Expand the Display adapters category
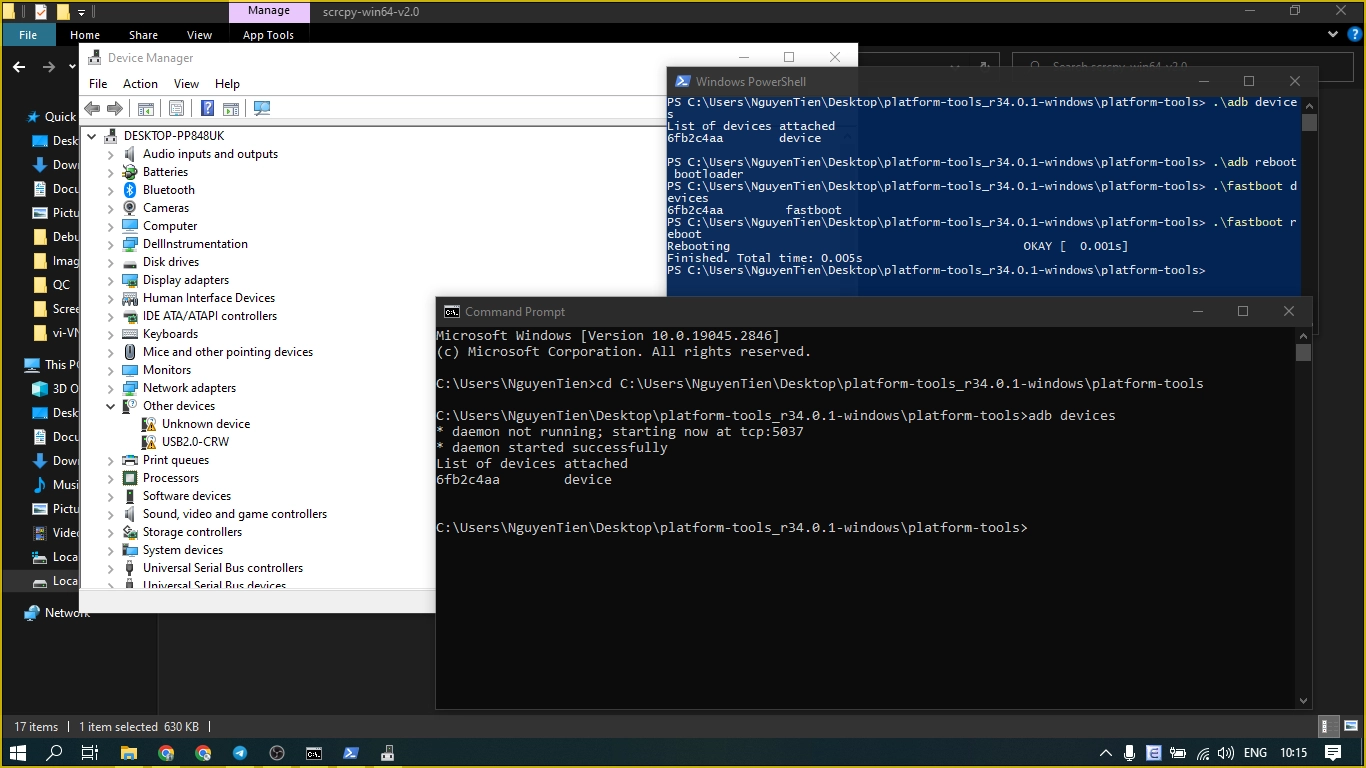 111,280
